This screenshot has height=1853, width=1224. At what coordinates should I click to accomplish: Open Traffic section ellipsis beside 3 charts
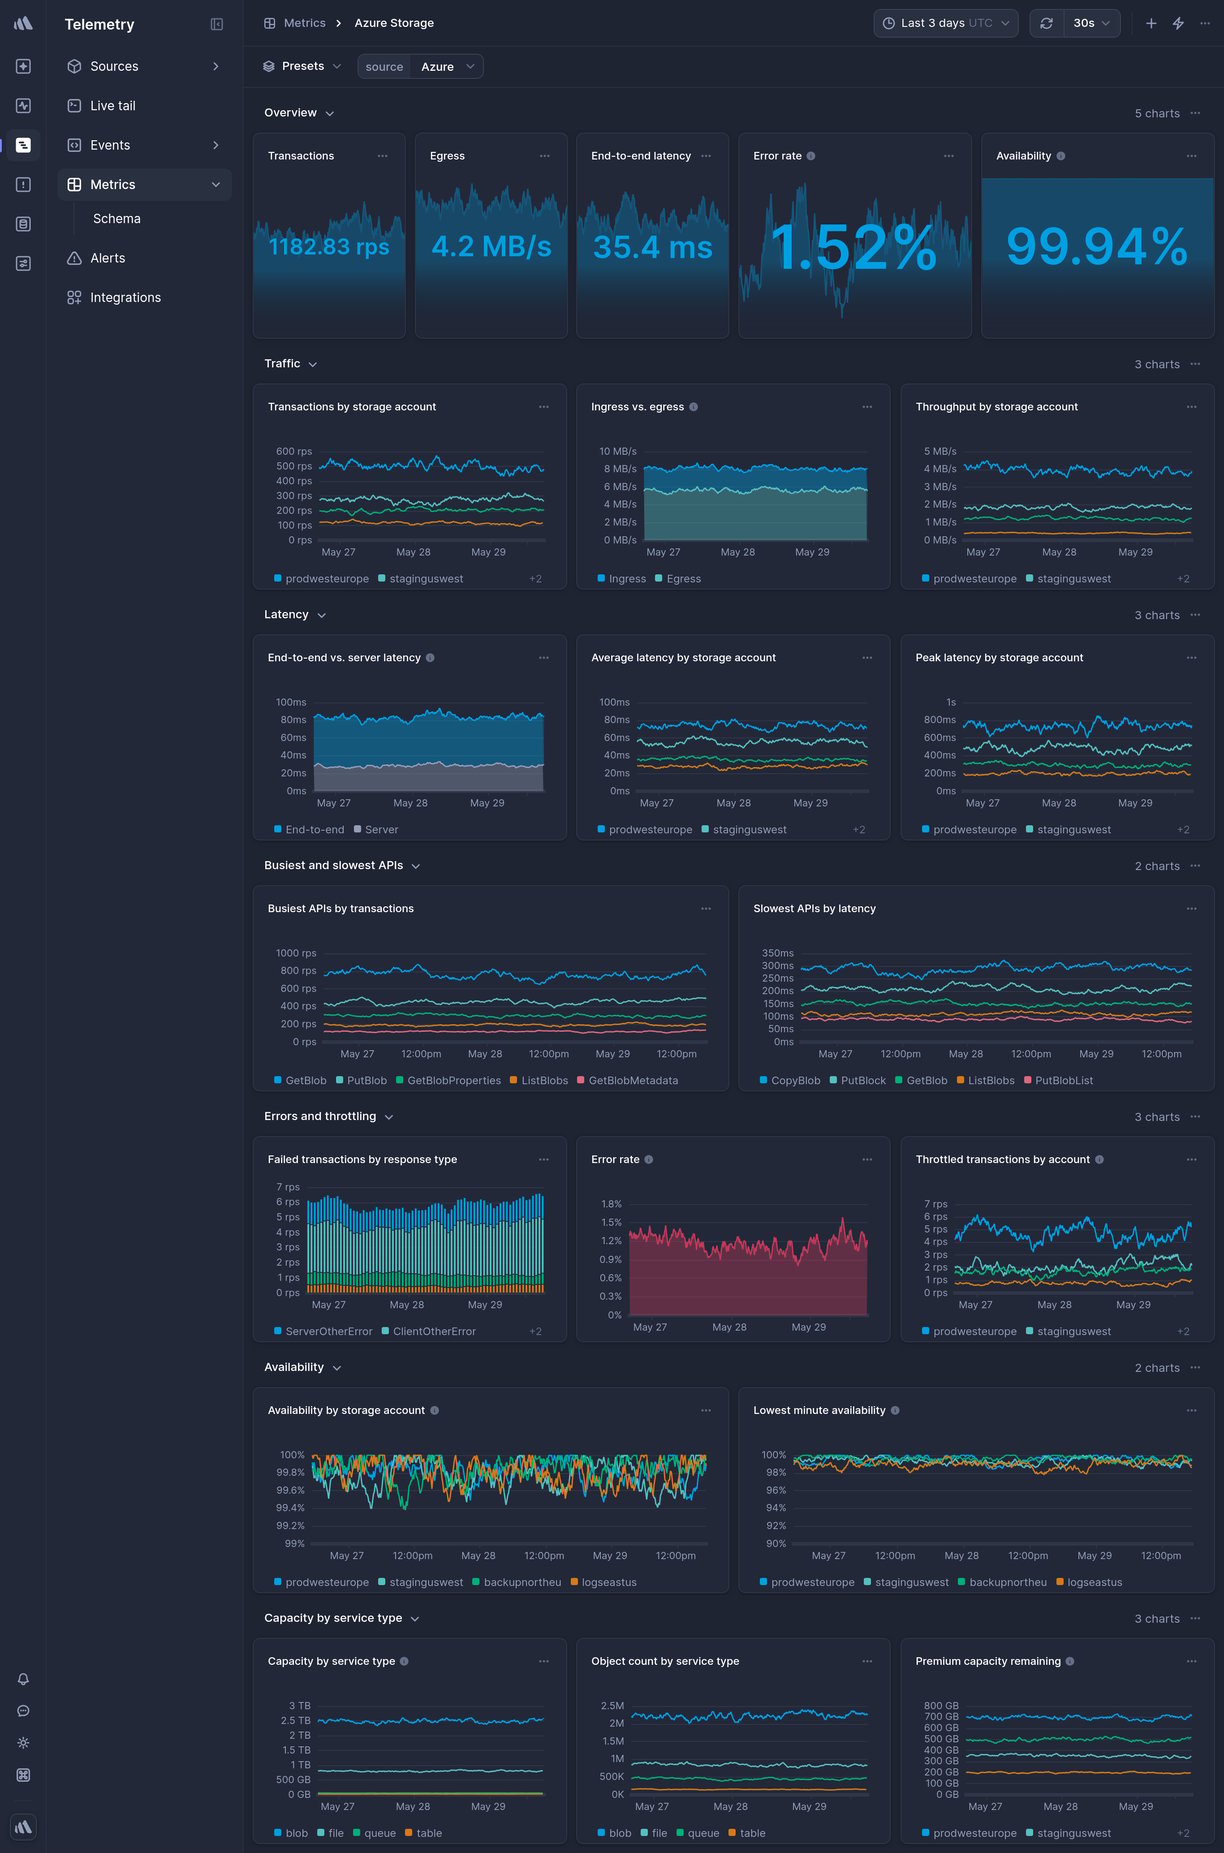[x=1195, y=364]
